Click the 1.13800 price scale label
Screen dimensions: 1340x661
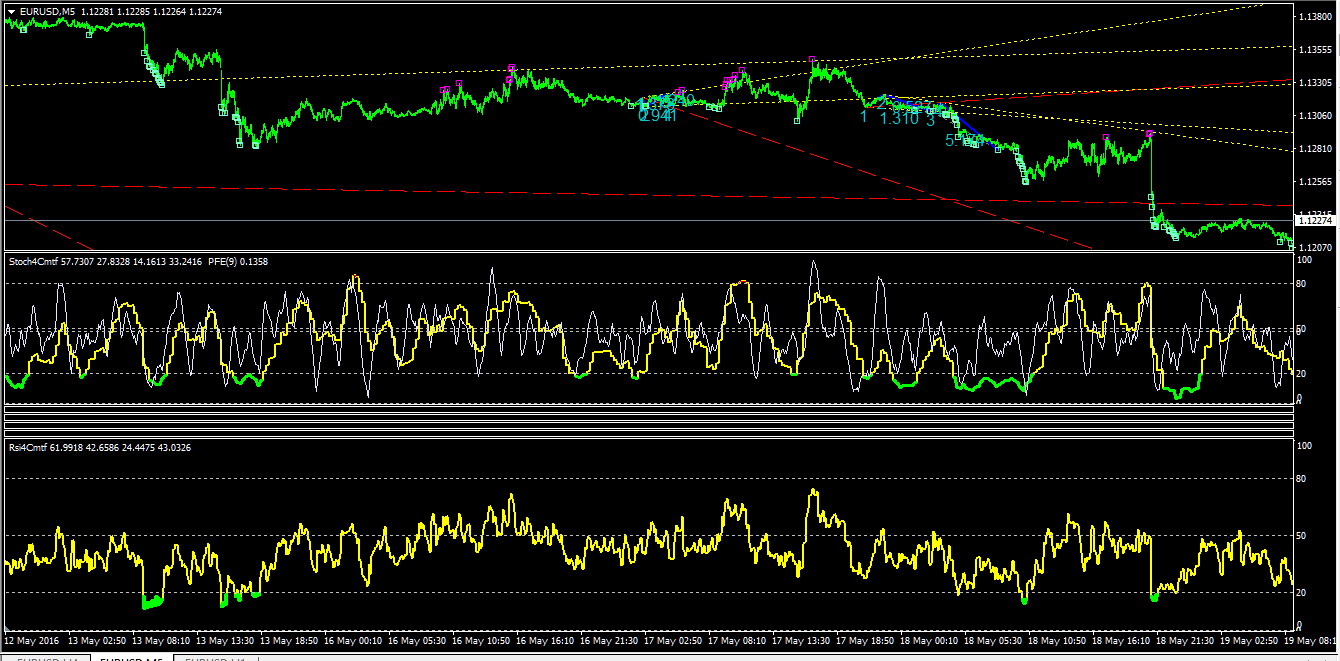[1317, 17]
